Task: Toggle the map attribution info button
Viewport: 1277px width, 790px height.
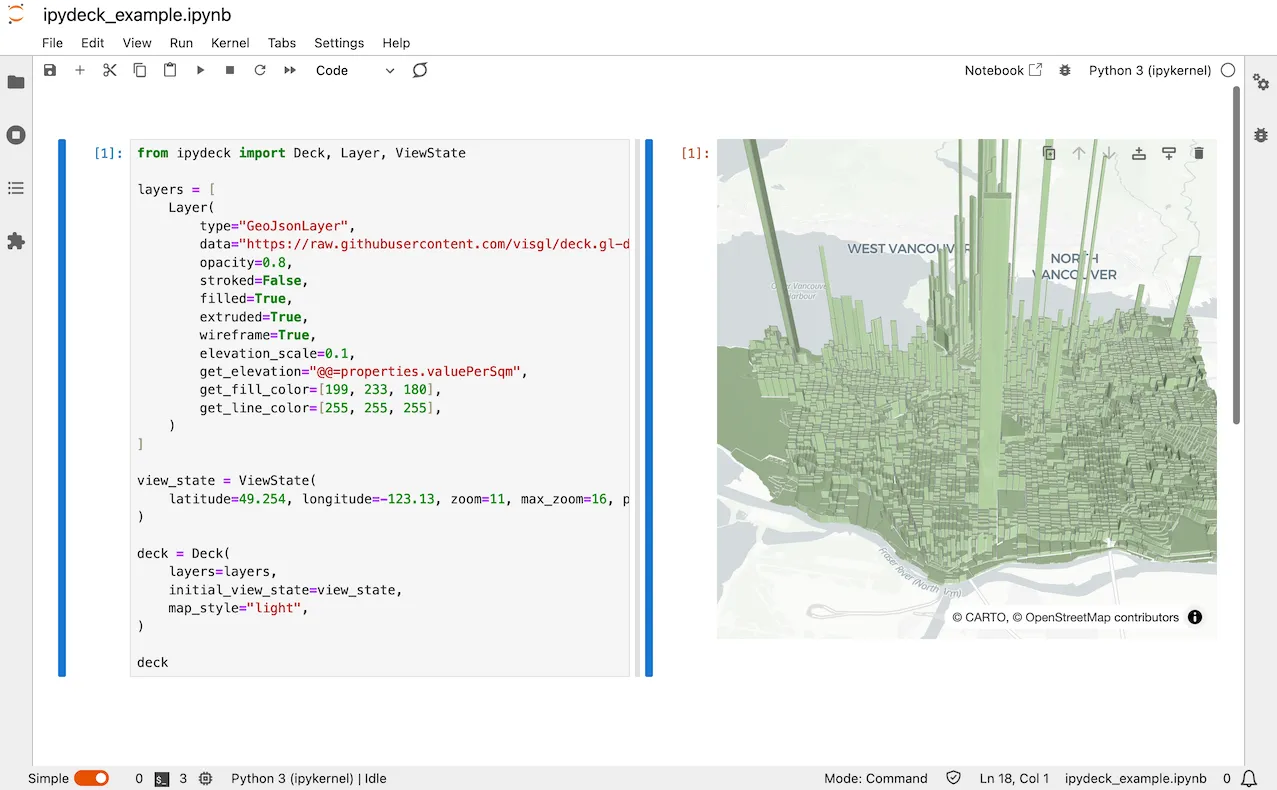Action: pyautogui.click(x=1195, y=617)
